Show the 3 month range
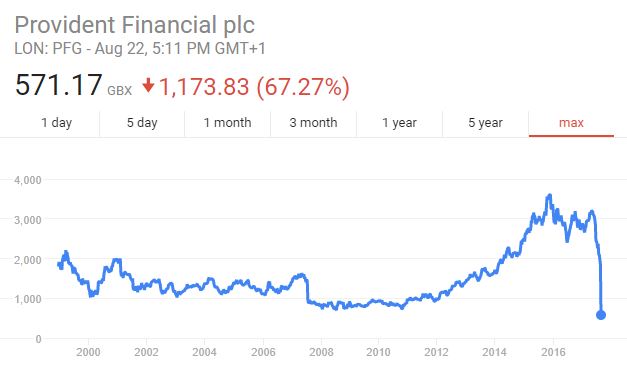 (x=313, y=122)
